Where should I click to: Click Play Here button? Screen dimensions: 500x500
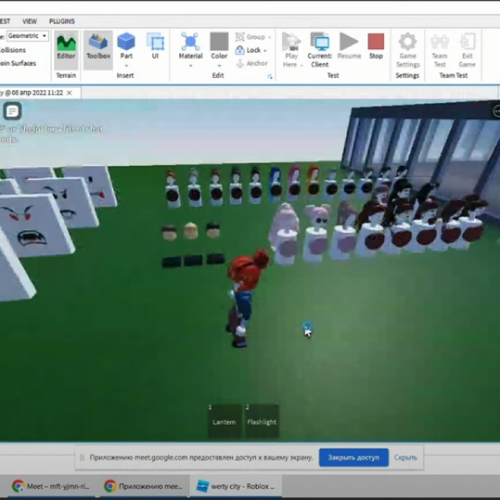[x=291, y=50]
